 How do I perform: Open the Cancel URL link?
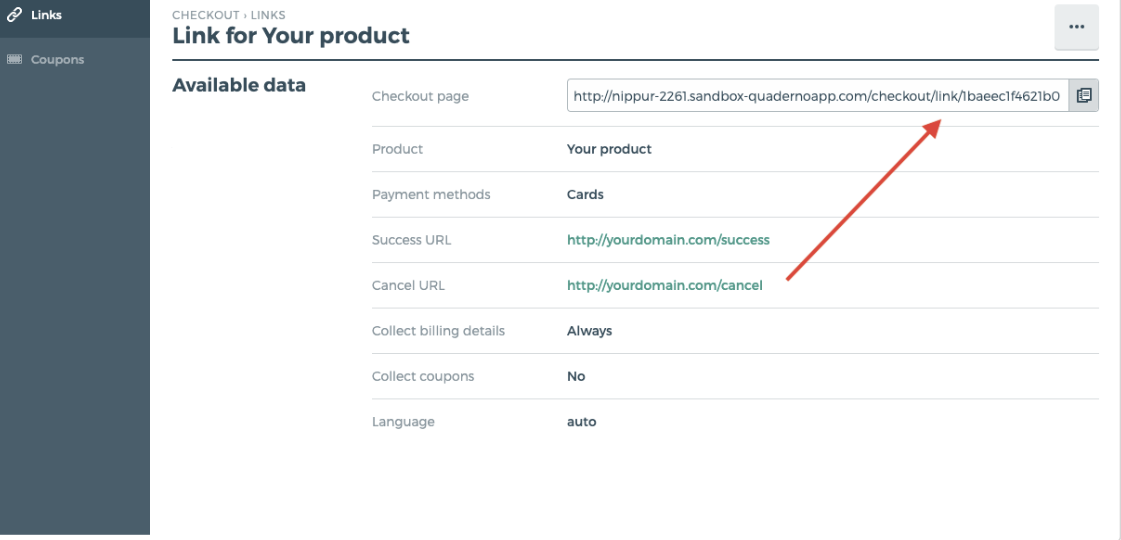664,285
